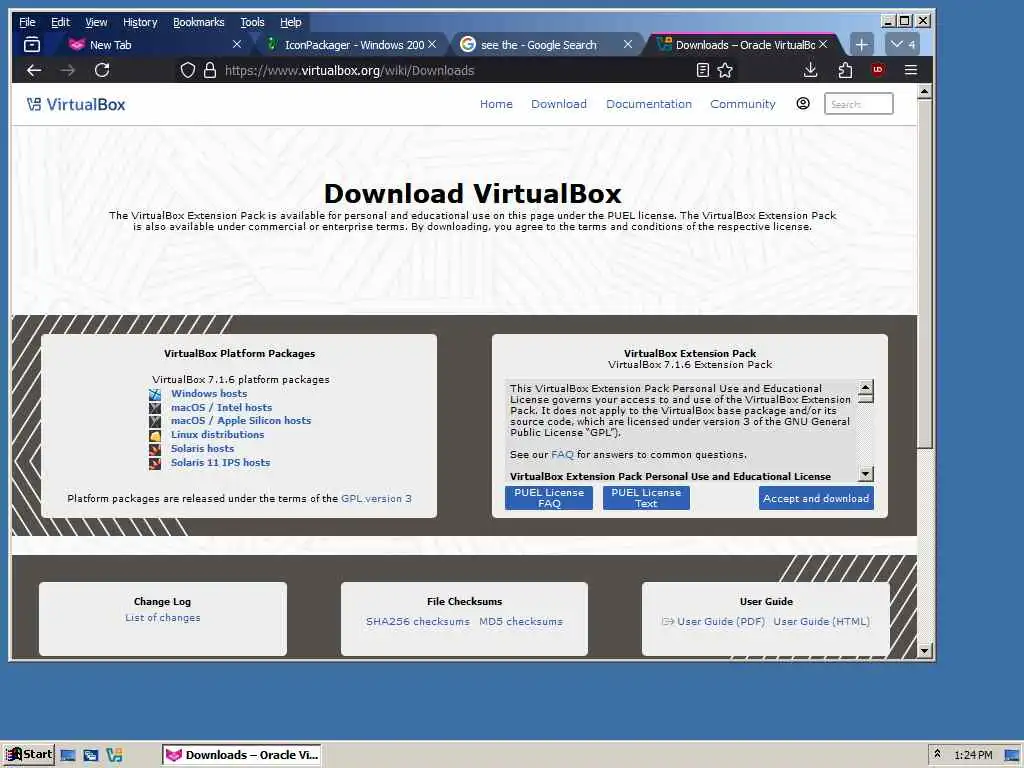Open the Firefox View icon in tab bar
Viewport: 1024px width, 768px height.
(31, 44)
